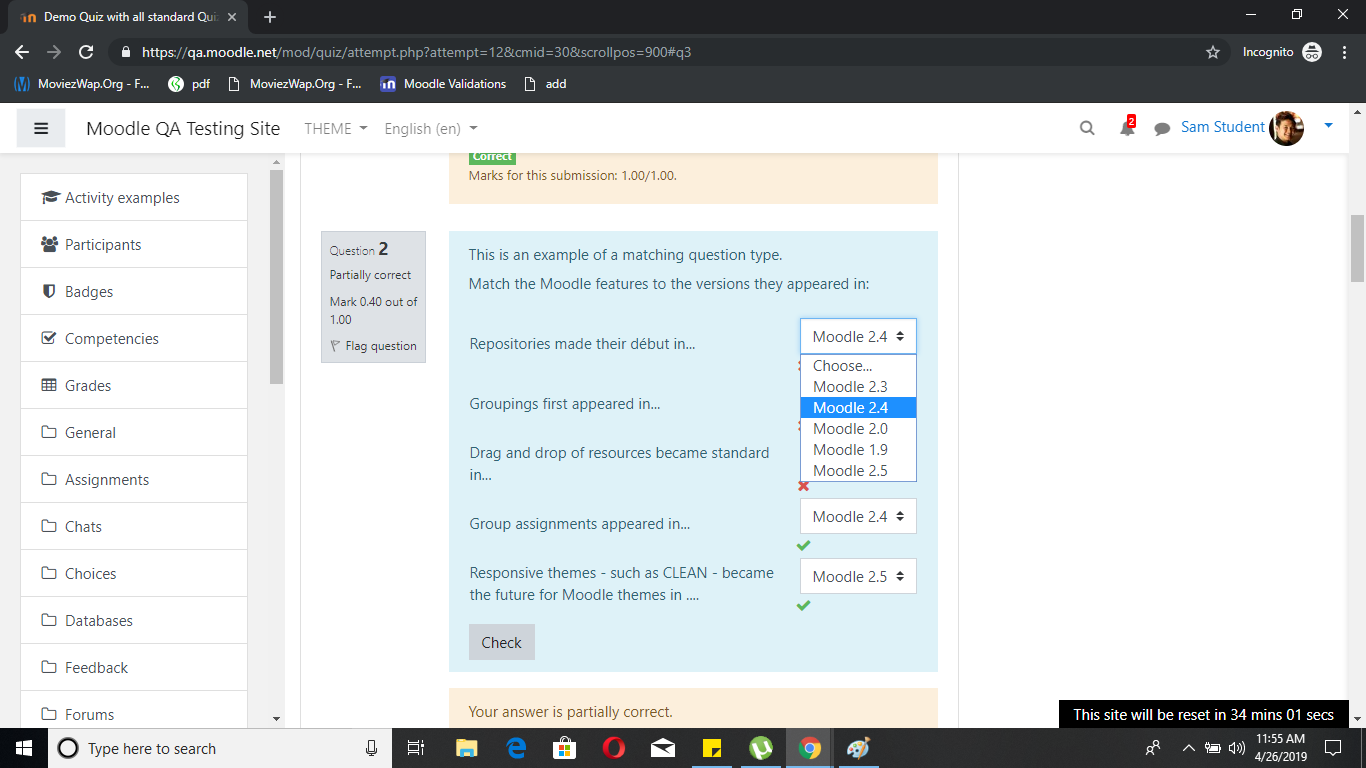1366x768 pixels.
Task: Select Moodle 2.0 option in list
Action: [x=858, y=429]
